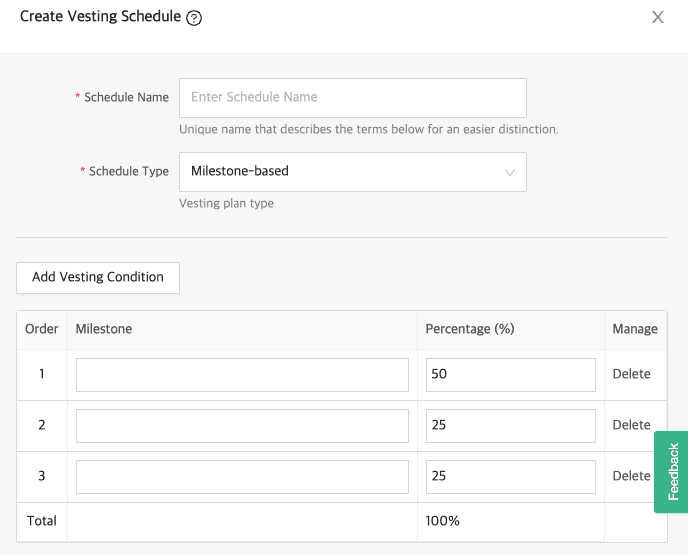Click the Milestone field in row 2
The height and width of the screenshot is (555, 688).
pyautogui.click(x=242, y=426)
